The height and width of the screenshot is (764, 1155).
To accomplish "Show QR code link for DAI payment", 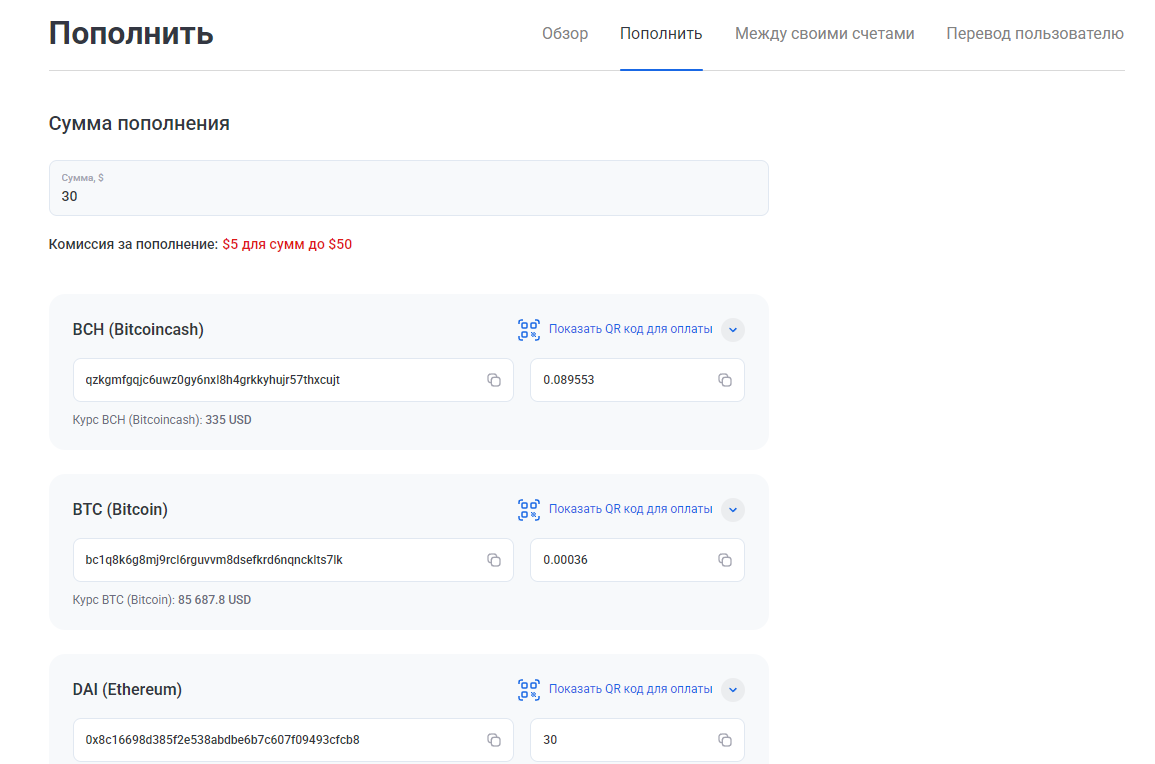I will click(631, 690).
